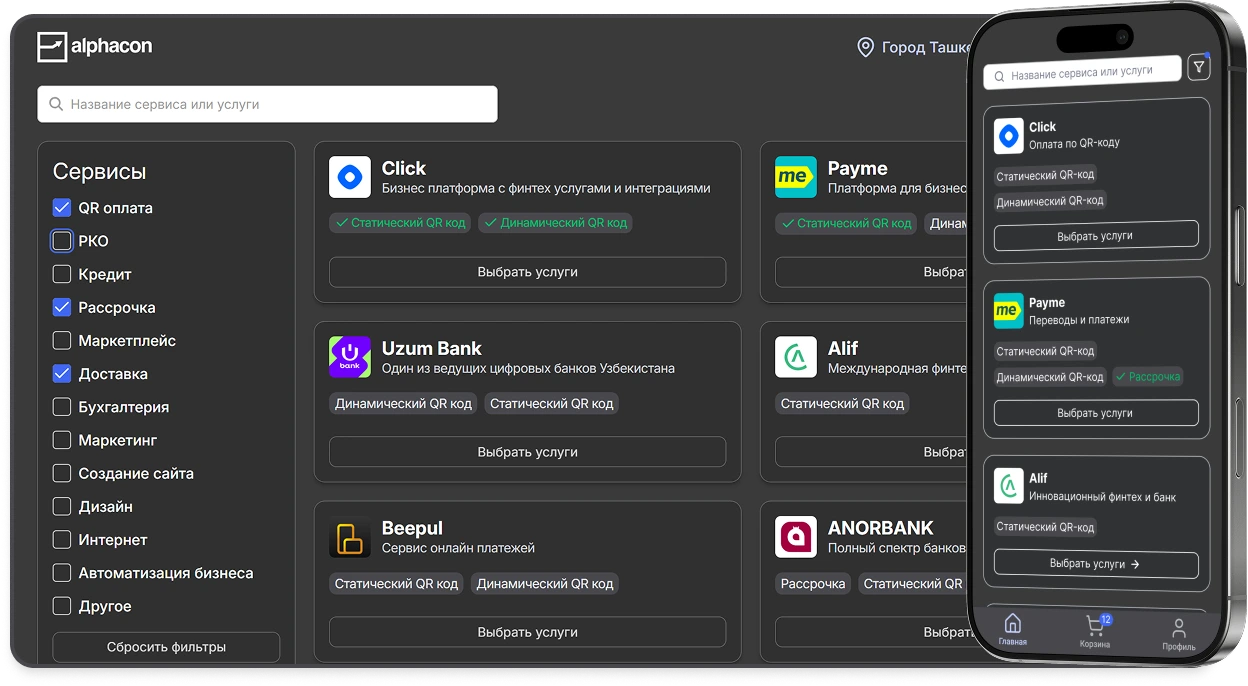Open Корзина cart tab on phone
This screenshot has width=1248, height=686.
coord(1095,632)
